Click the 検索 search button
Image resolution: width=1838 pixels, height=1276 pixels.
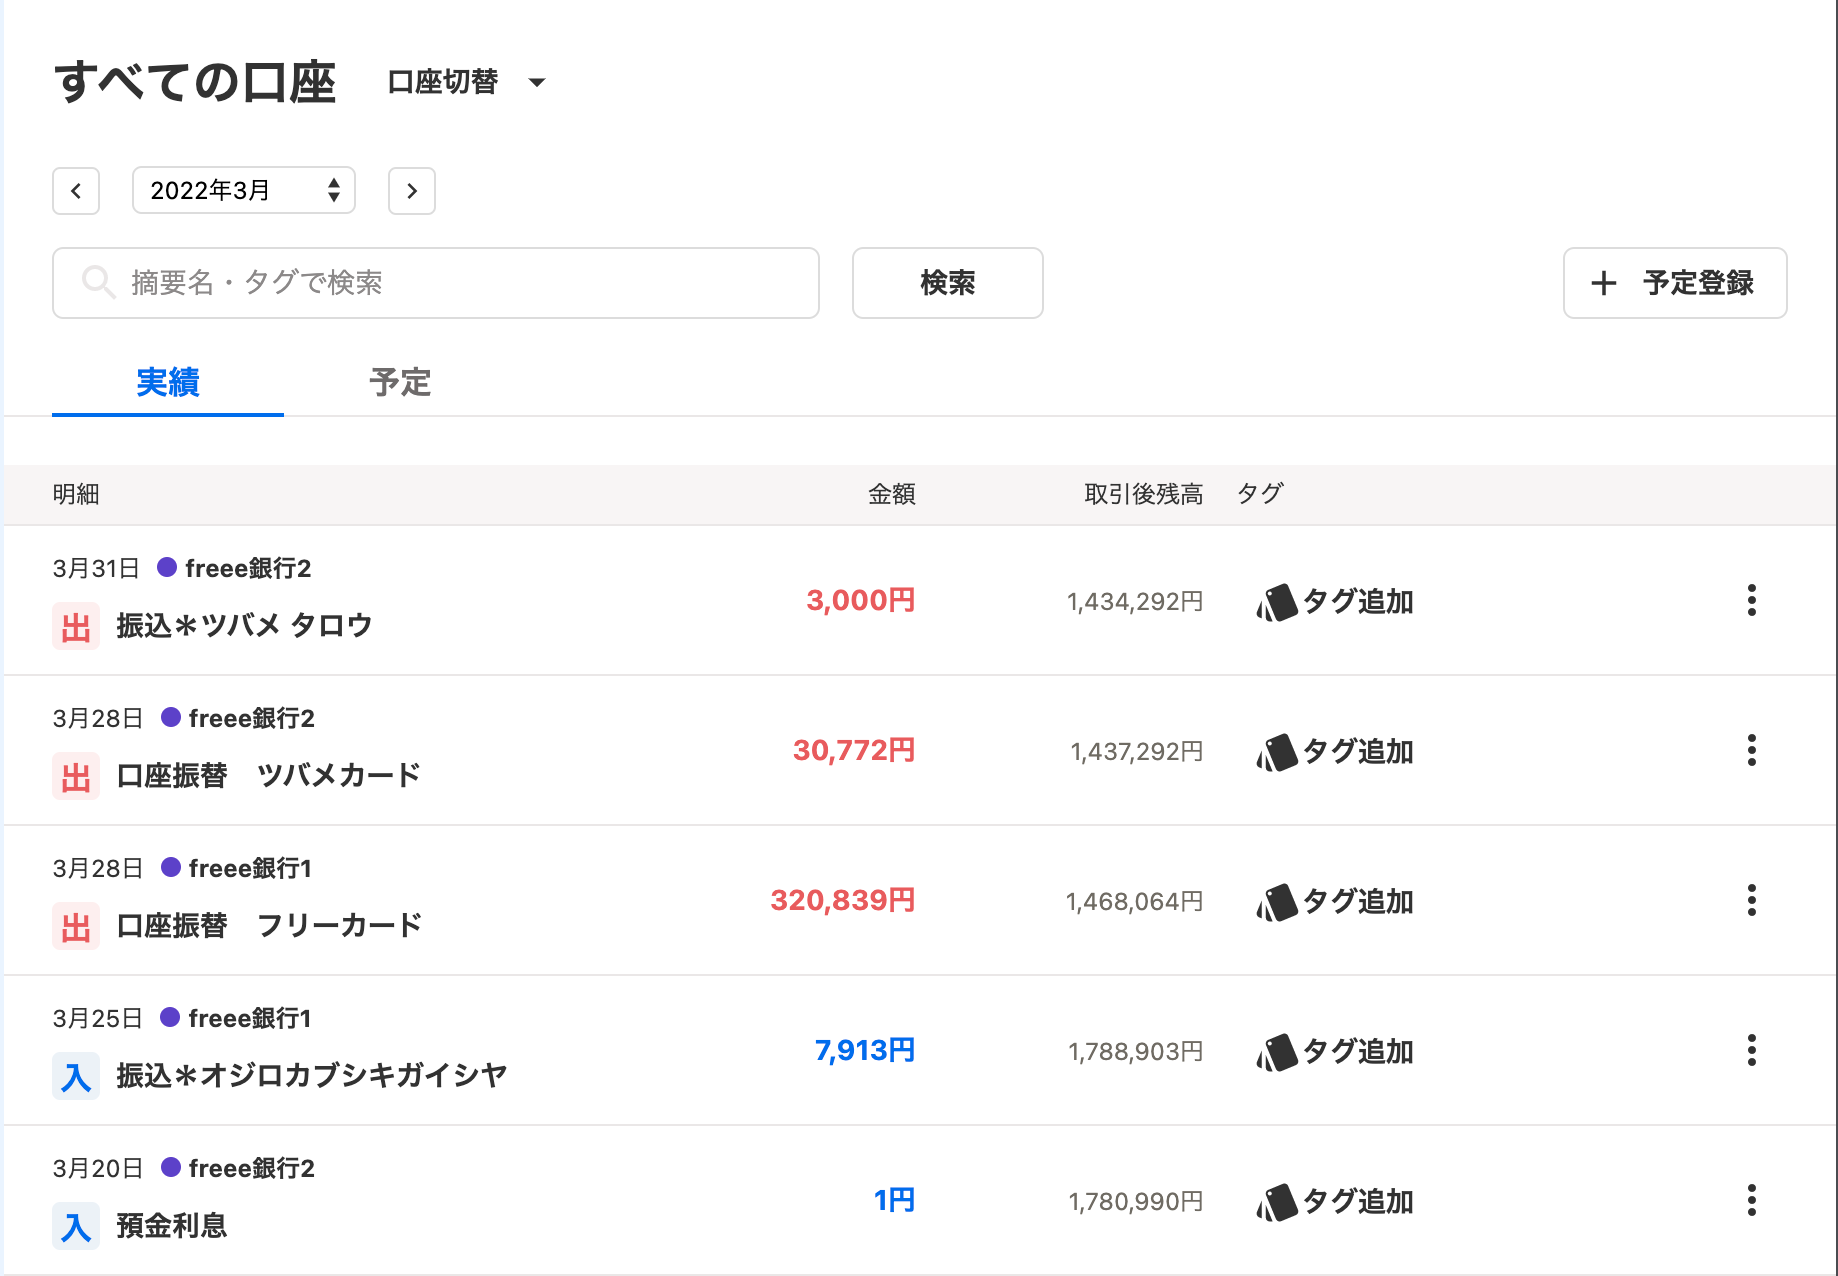(948, 283)
